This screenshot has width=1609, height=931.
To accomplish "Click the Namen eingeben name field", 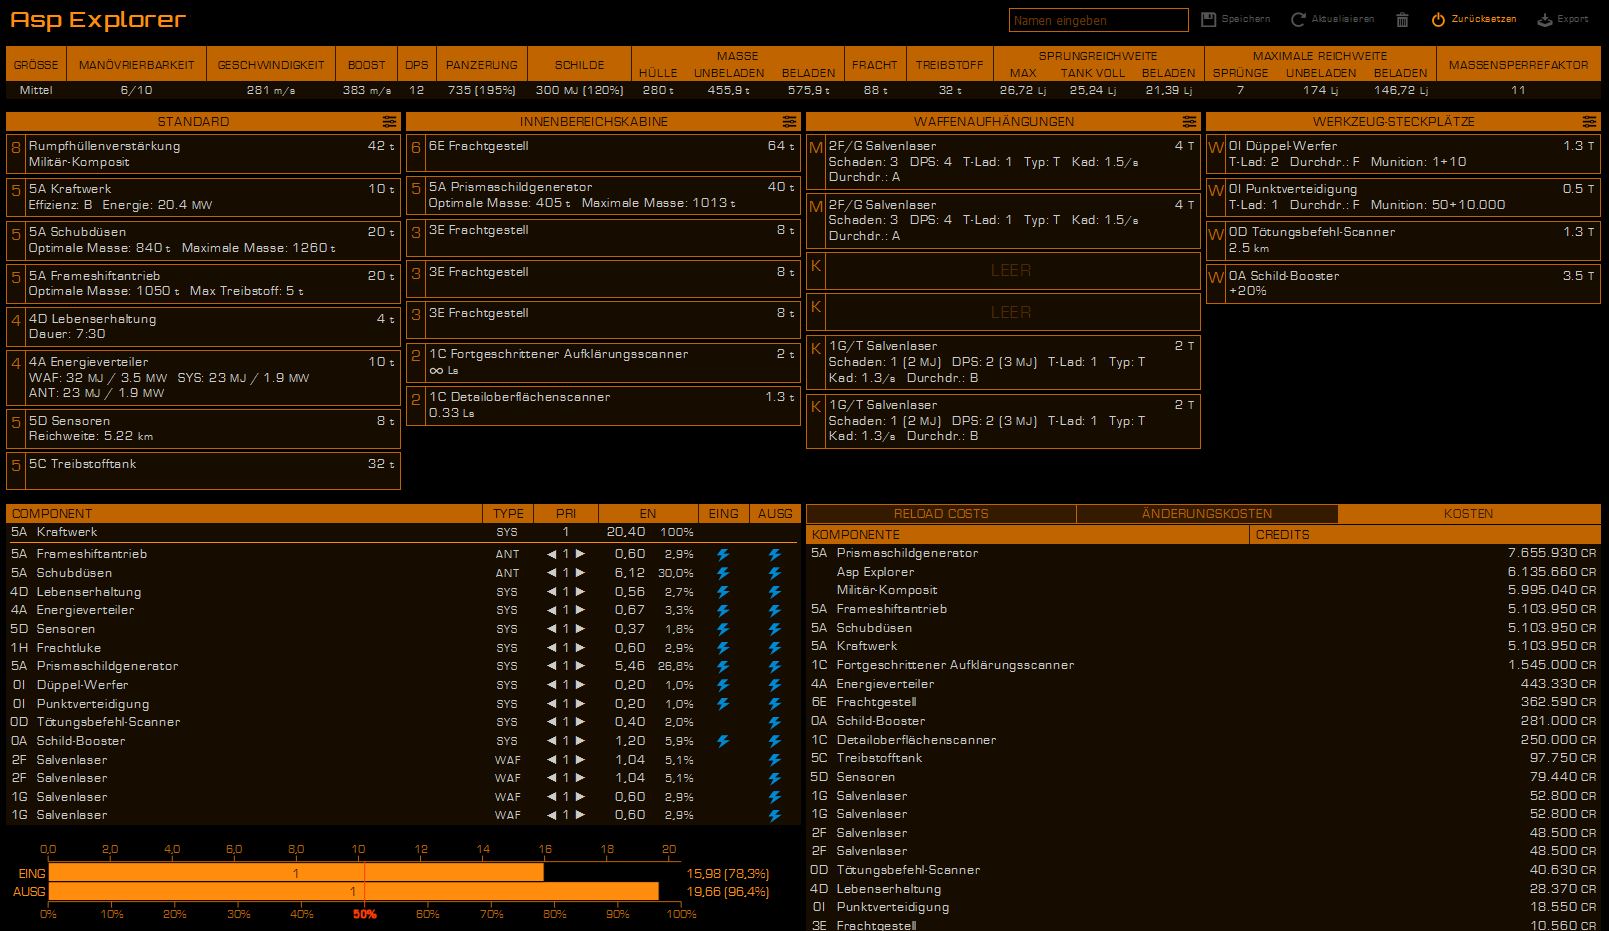I will 1098,20.
